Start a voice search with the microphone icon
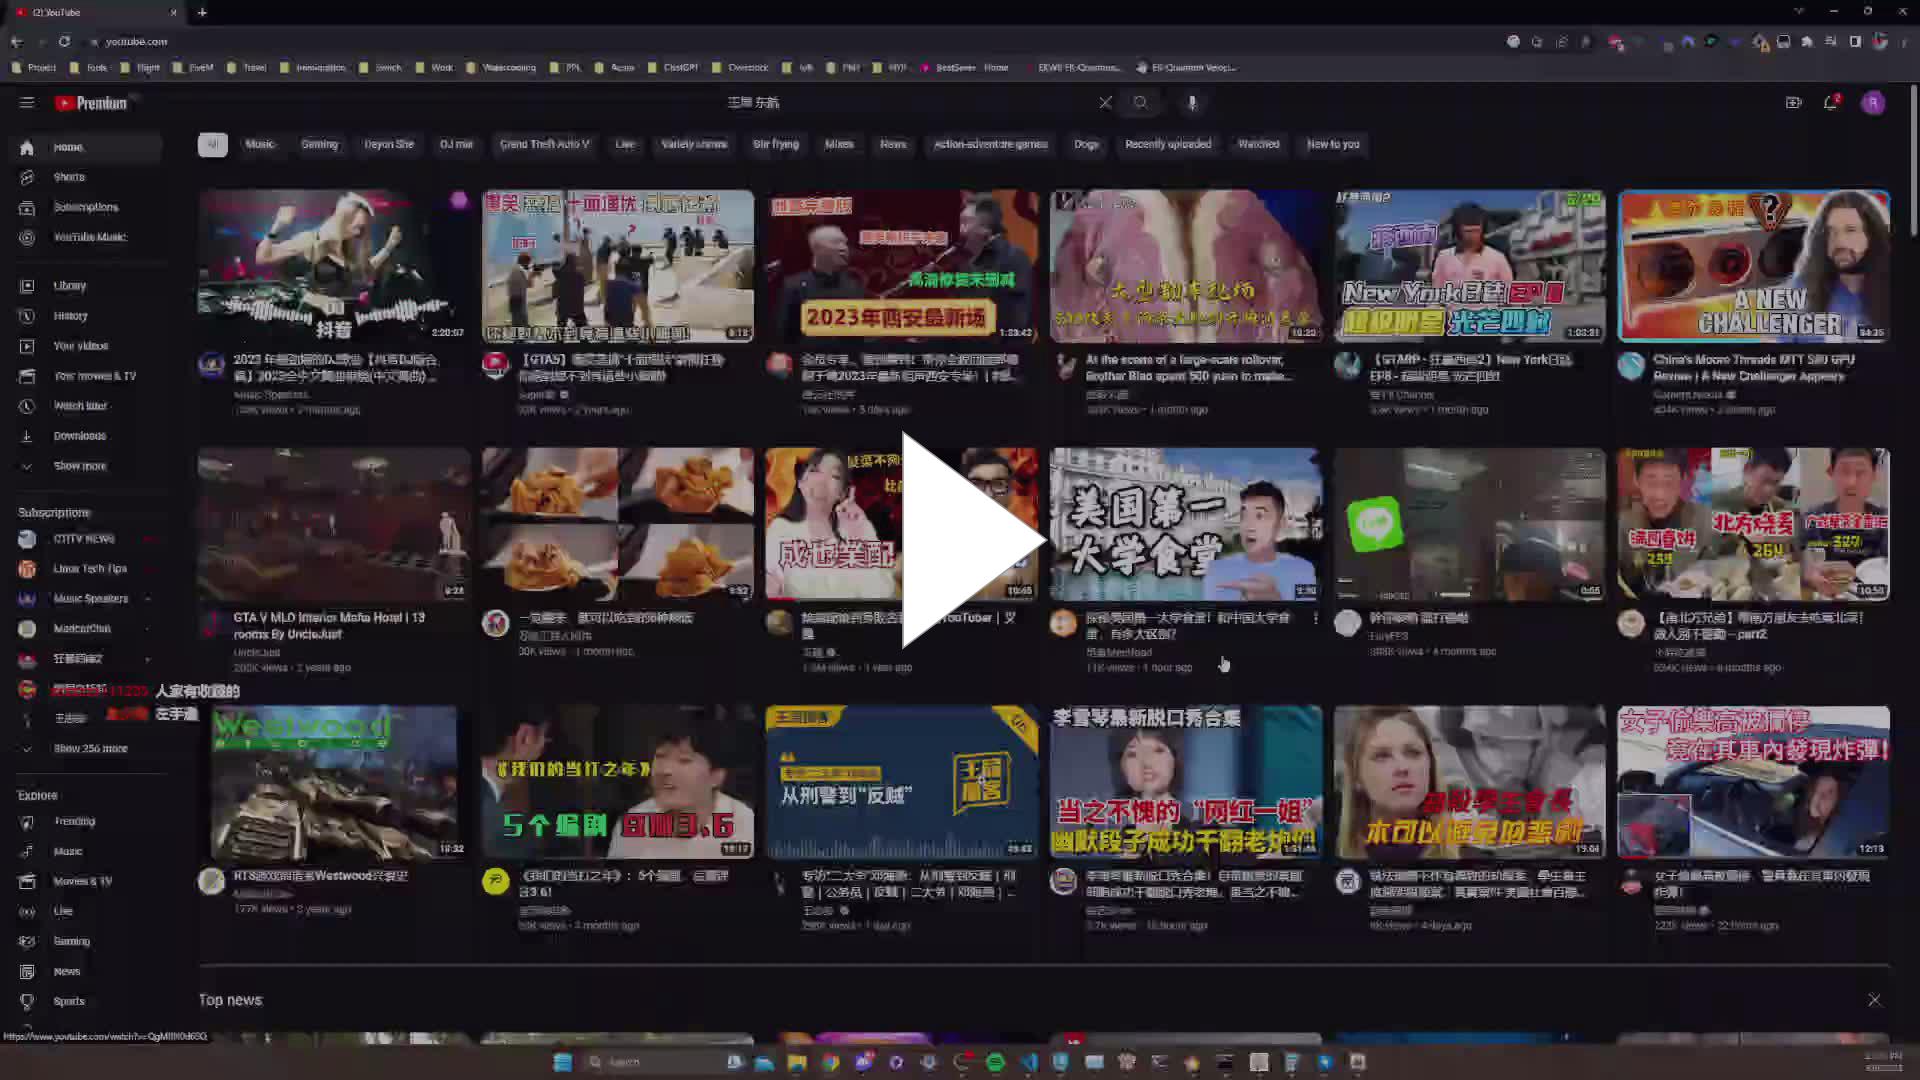 click(1191, 102)
